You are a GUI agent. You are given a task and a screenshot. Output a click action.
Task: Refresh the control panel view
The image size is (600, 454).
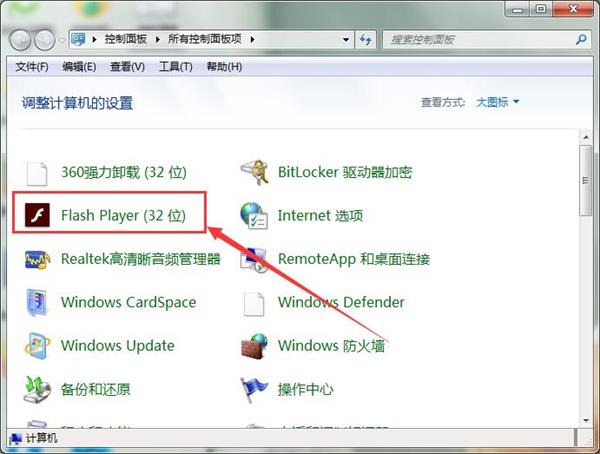point(365,39)
